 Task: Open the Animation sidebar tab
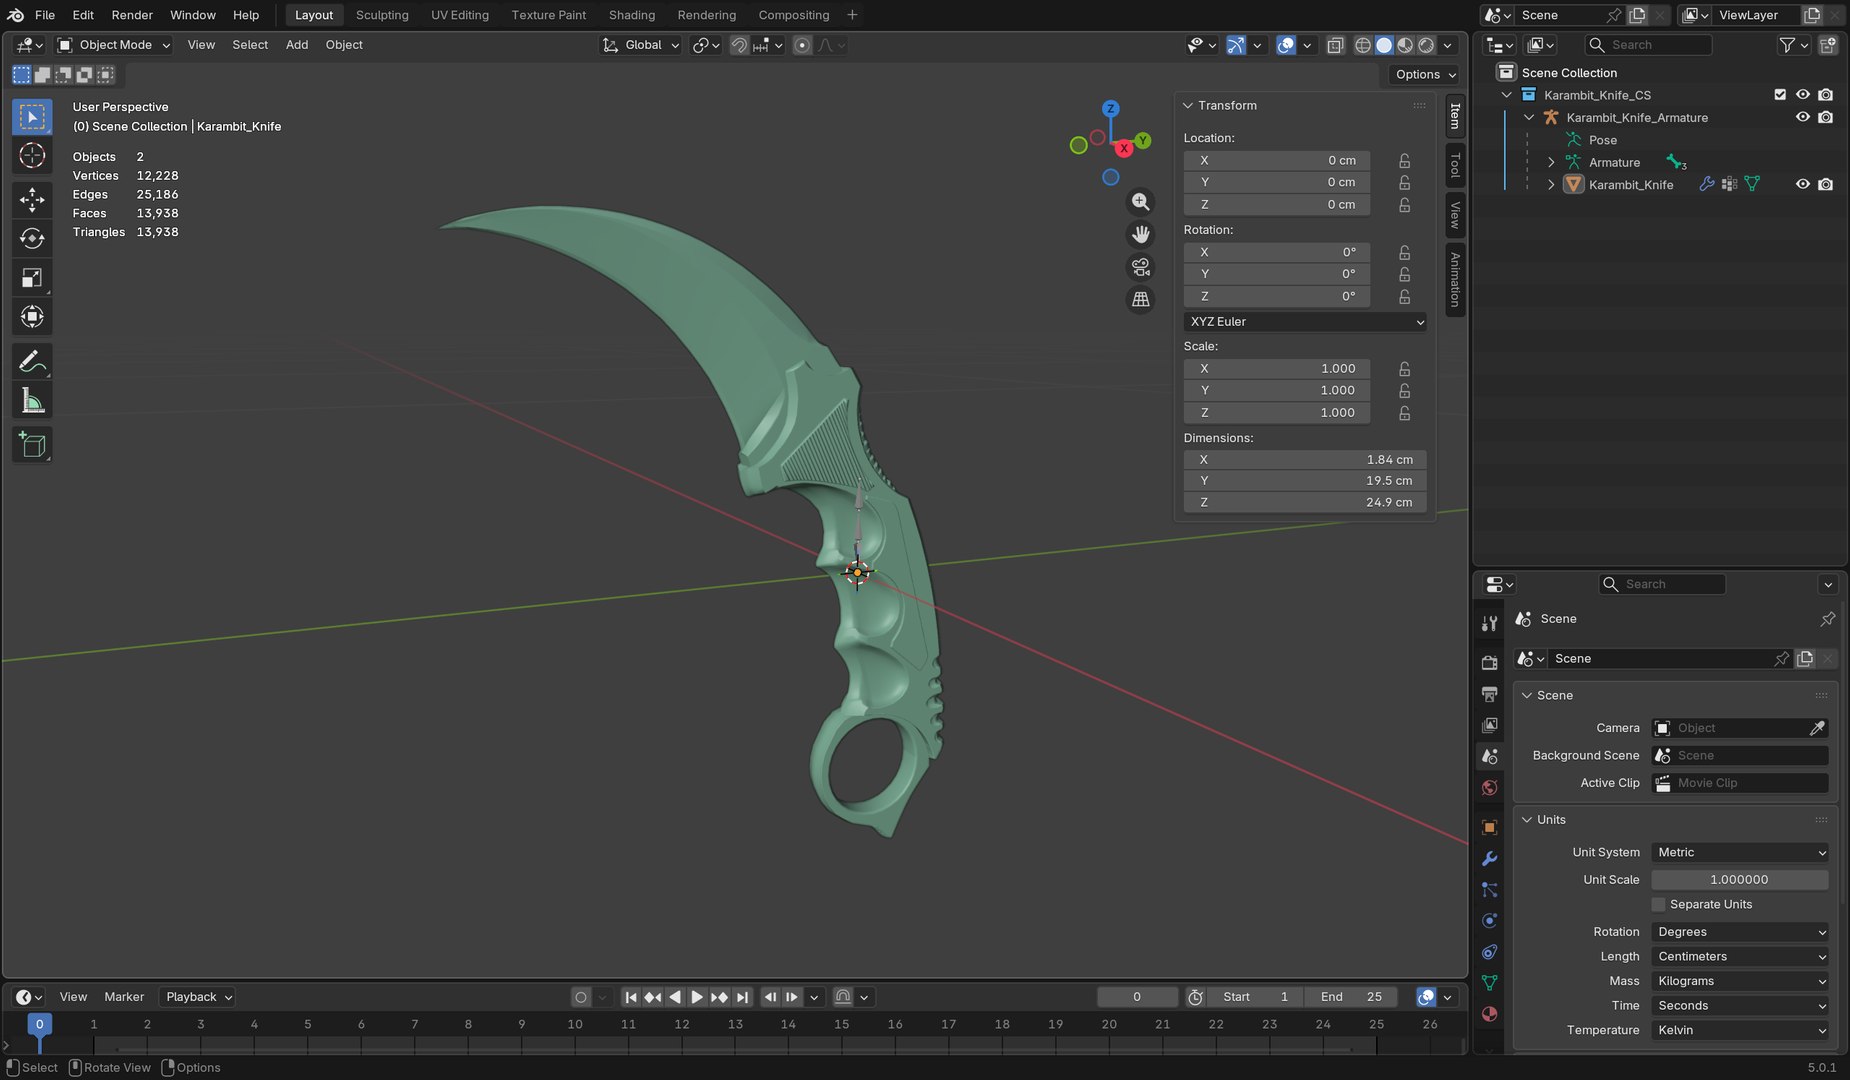1455,280
